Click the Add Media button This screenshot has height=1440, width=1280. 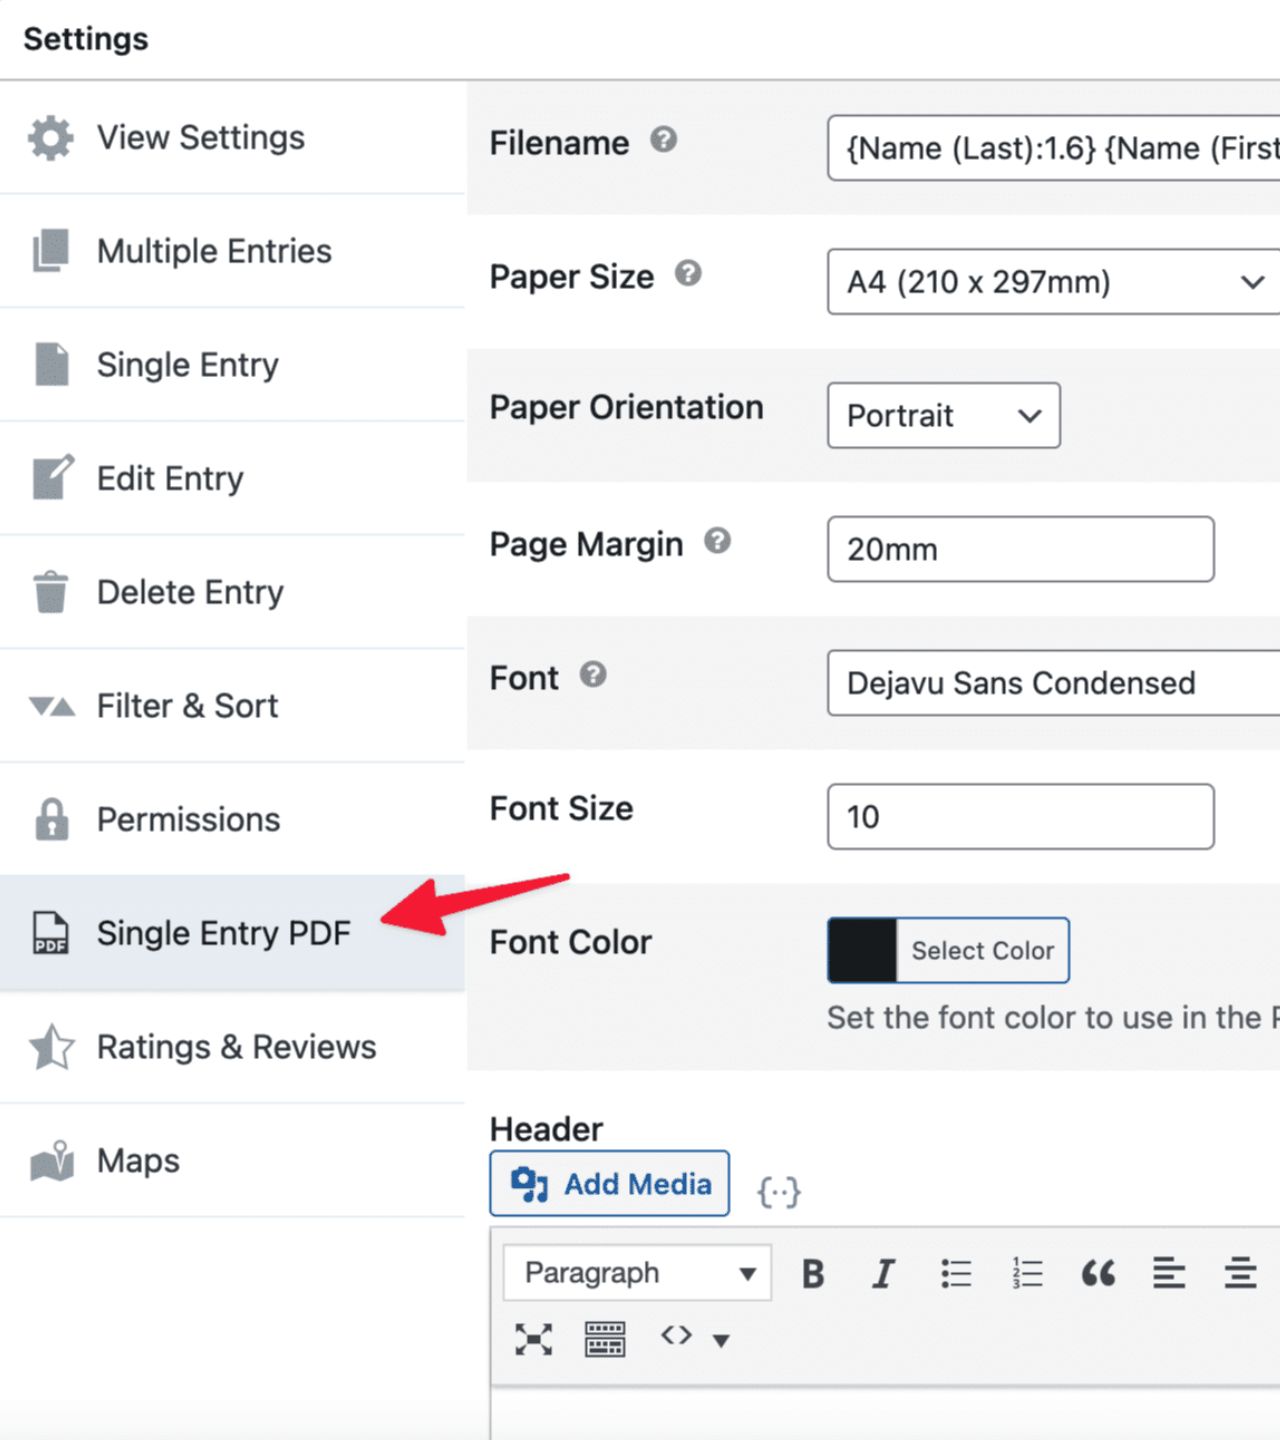coord(609,1183)
